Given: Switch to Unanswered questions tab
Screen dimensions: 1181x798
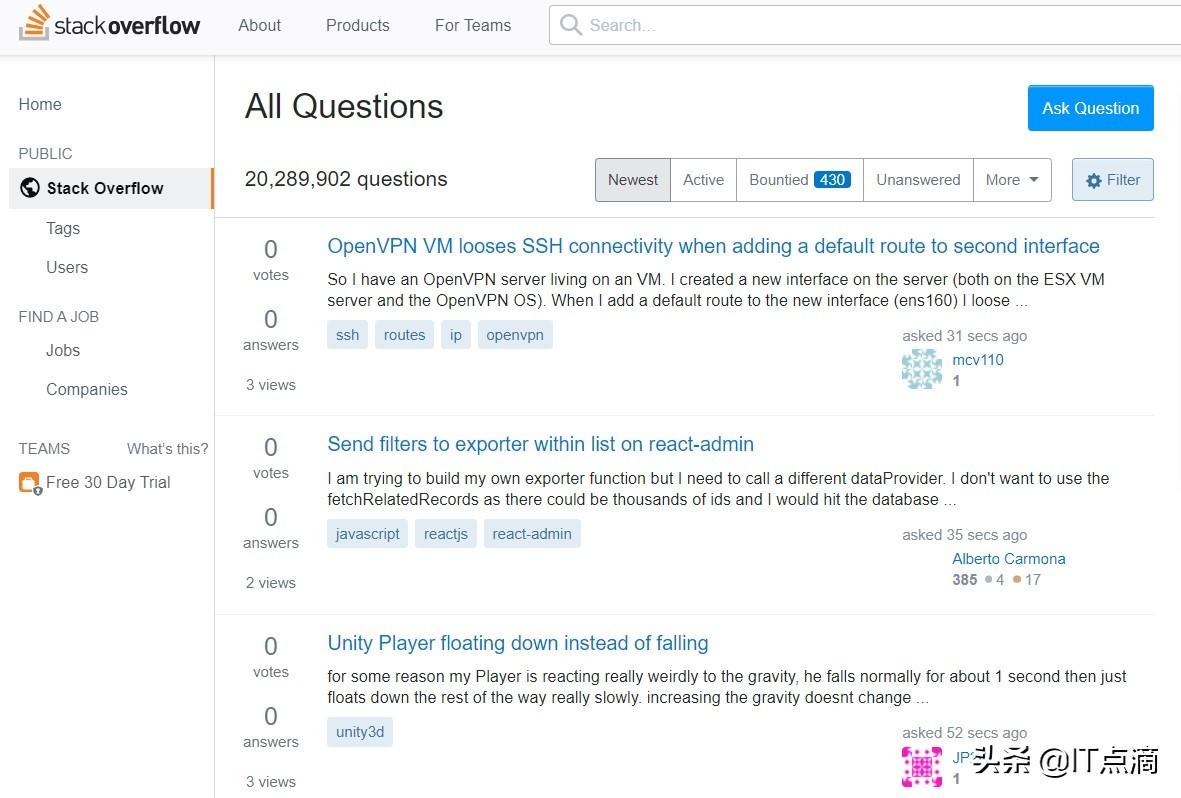Looking at the screenshot, I should pos(917,180).
